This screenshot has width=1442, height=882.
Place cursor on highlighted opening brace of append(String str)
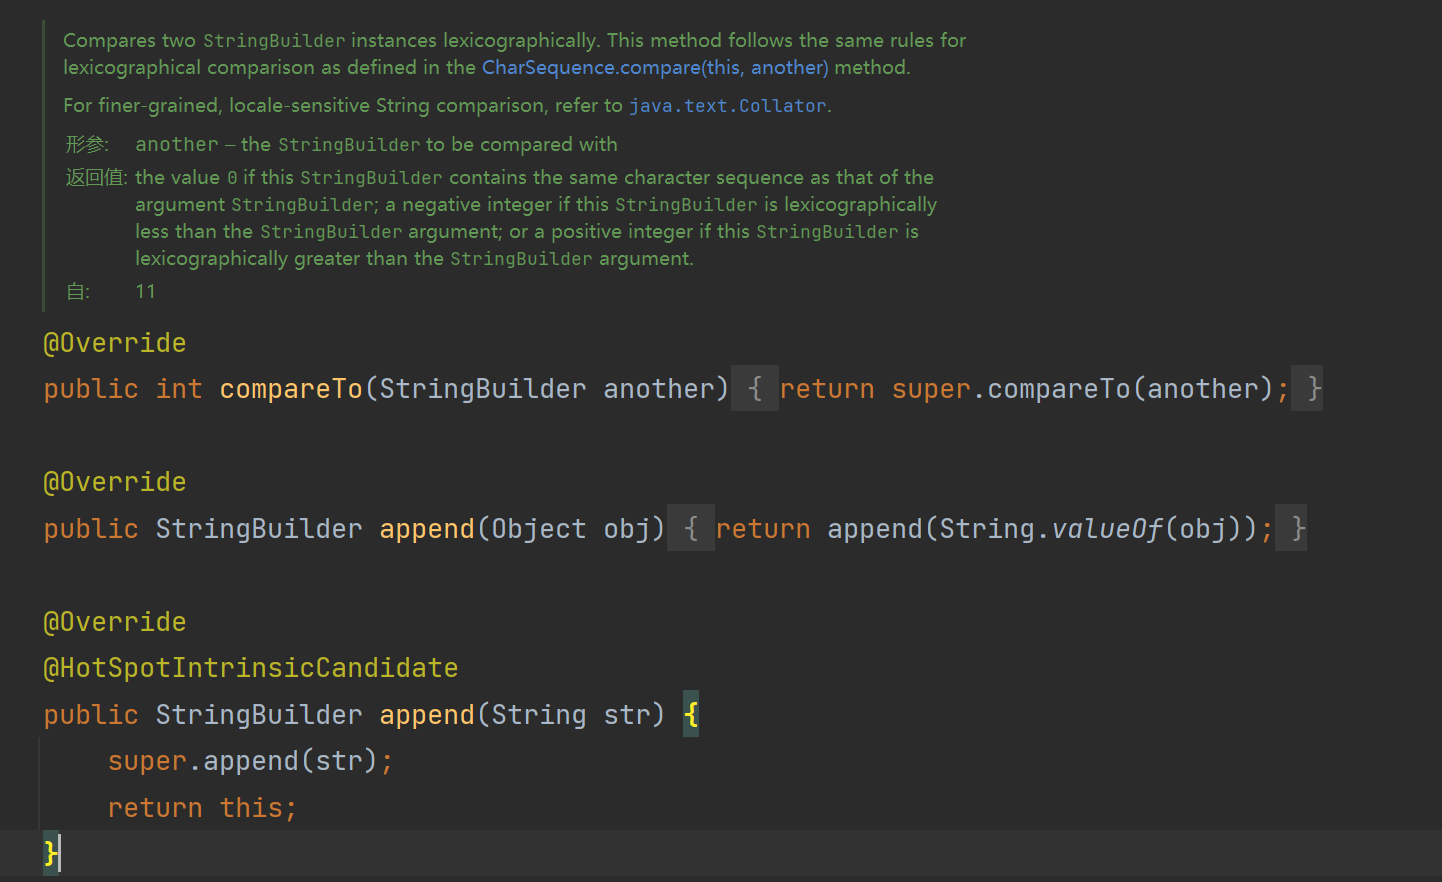tap(691, 714)
